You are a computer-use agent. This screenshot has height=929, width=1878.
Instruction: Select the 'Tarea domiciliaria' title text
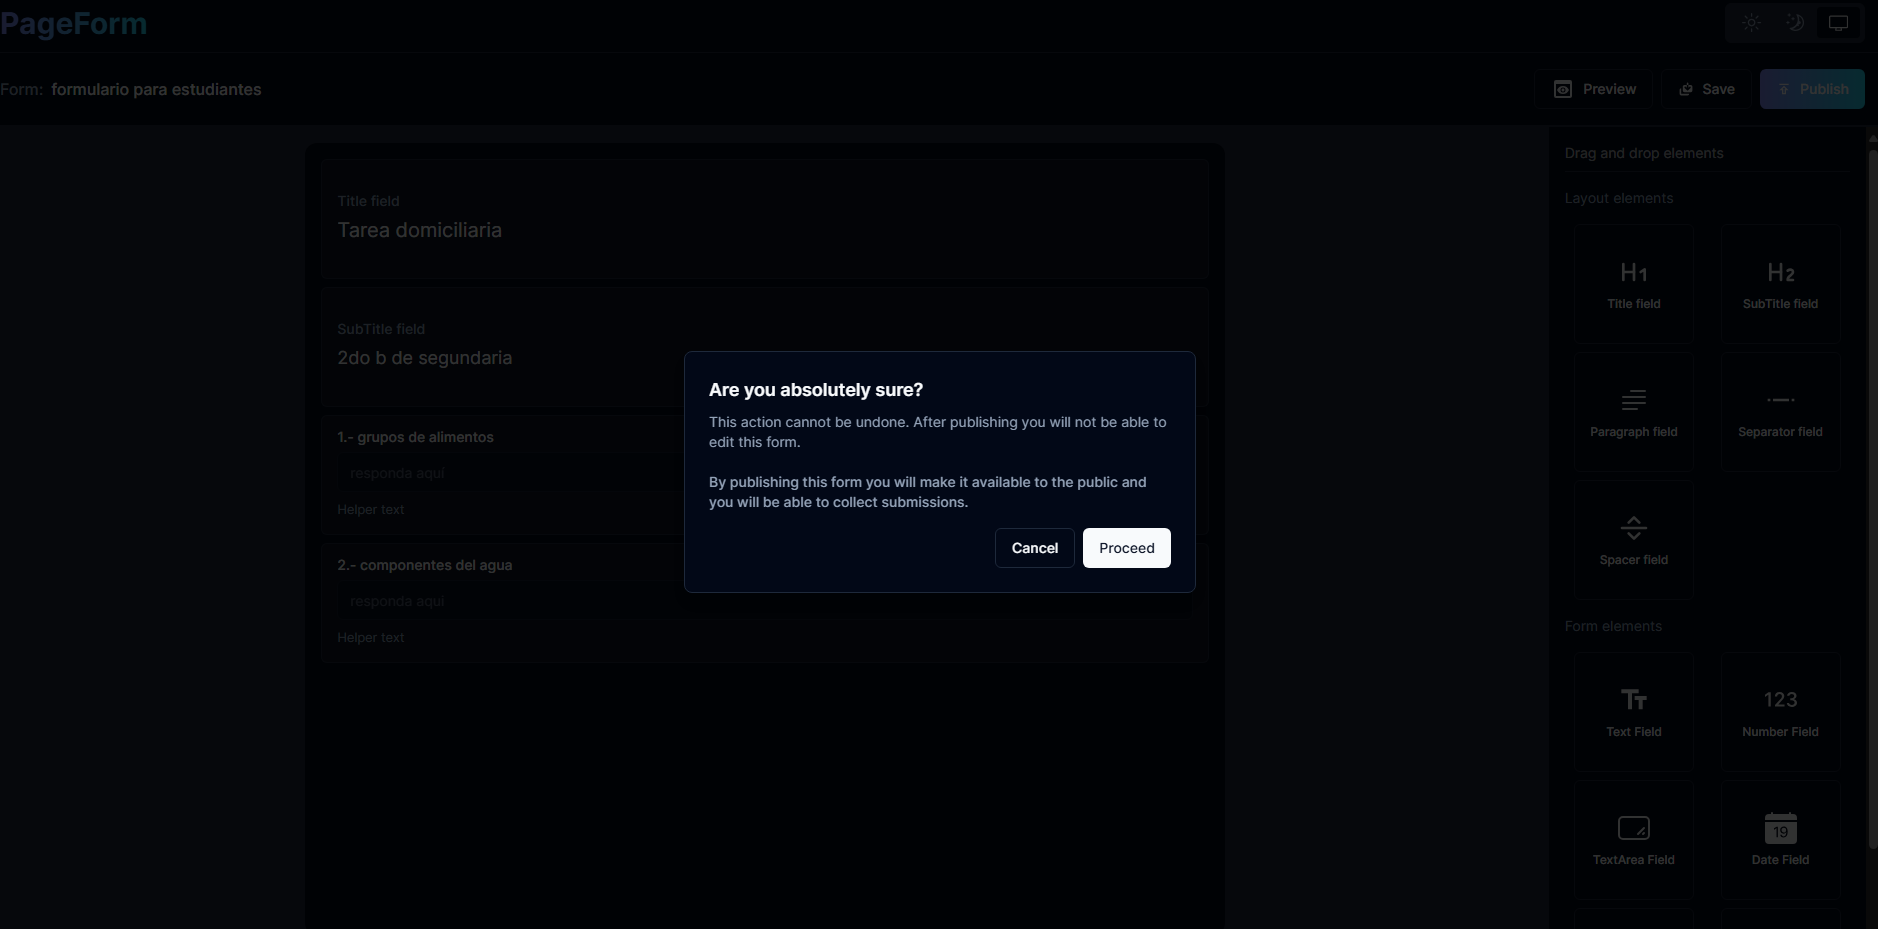tap(420, 230)
